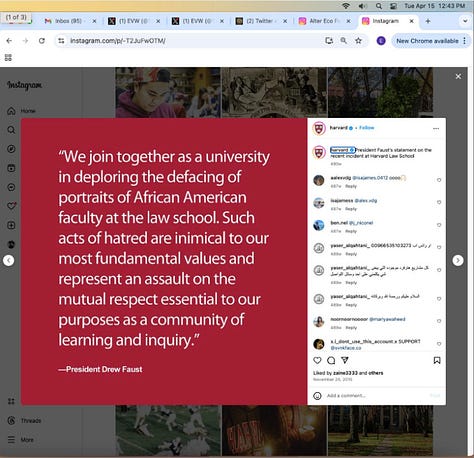Go to next post with right arrow

458,260
